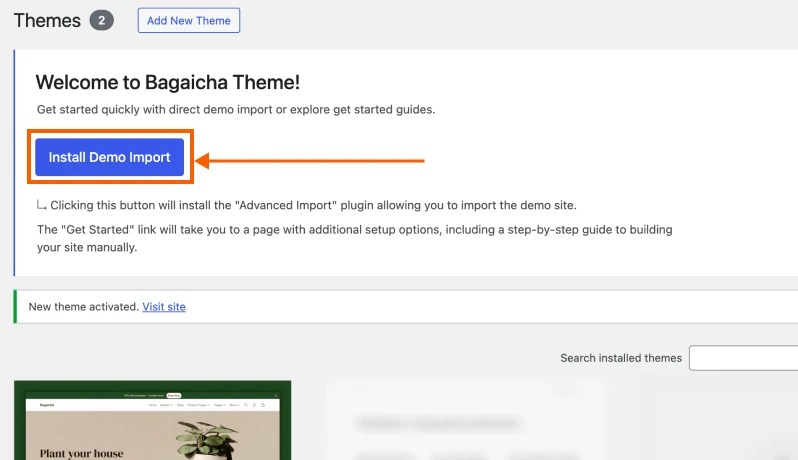Click the theme count badge showing 2
Viewport: 798px width, 460px height.
101,20
